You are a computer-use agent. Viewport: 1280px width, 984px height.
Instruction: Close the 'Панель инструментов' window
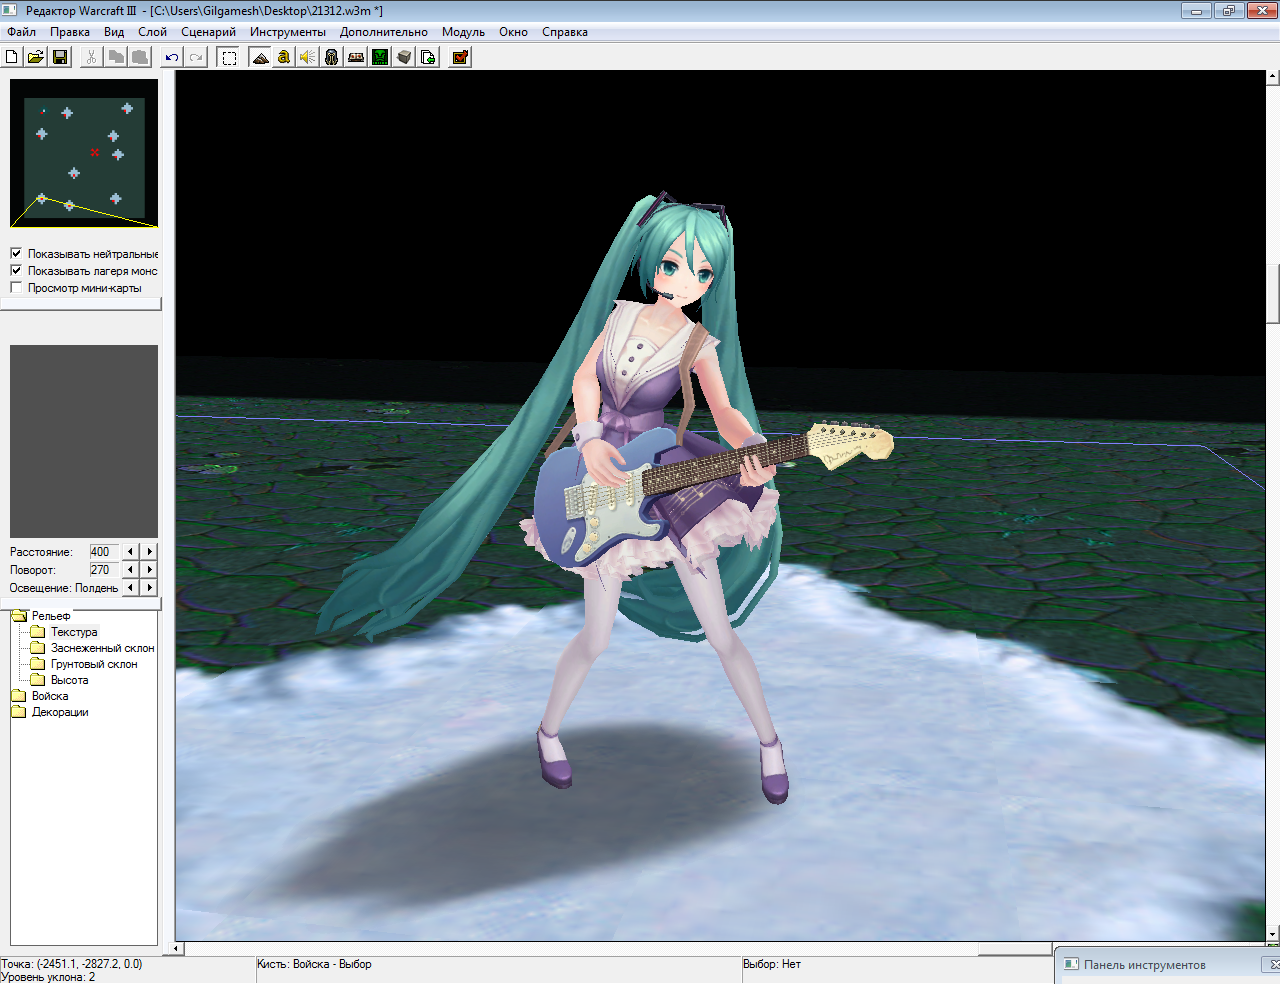[x=1273, y=965]
